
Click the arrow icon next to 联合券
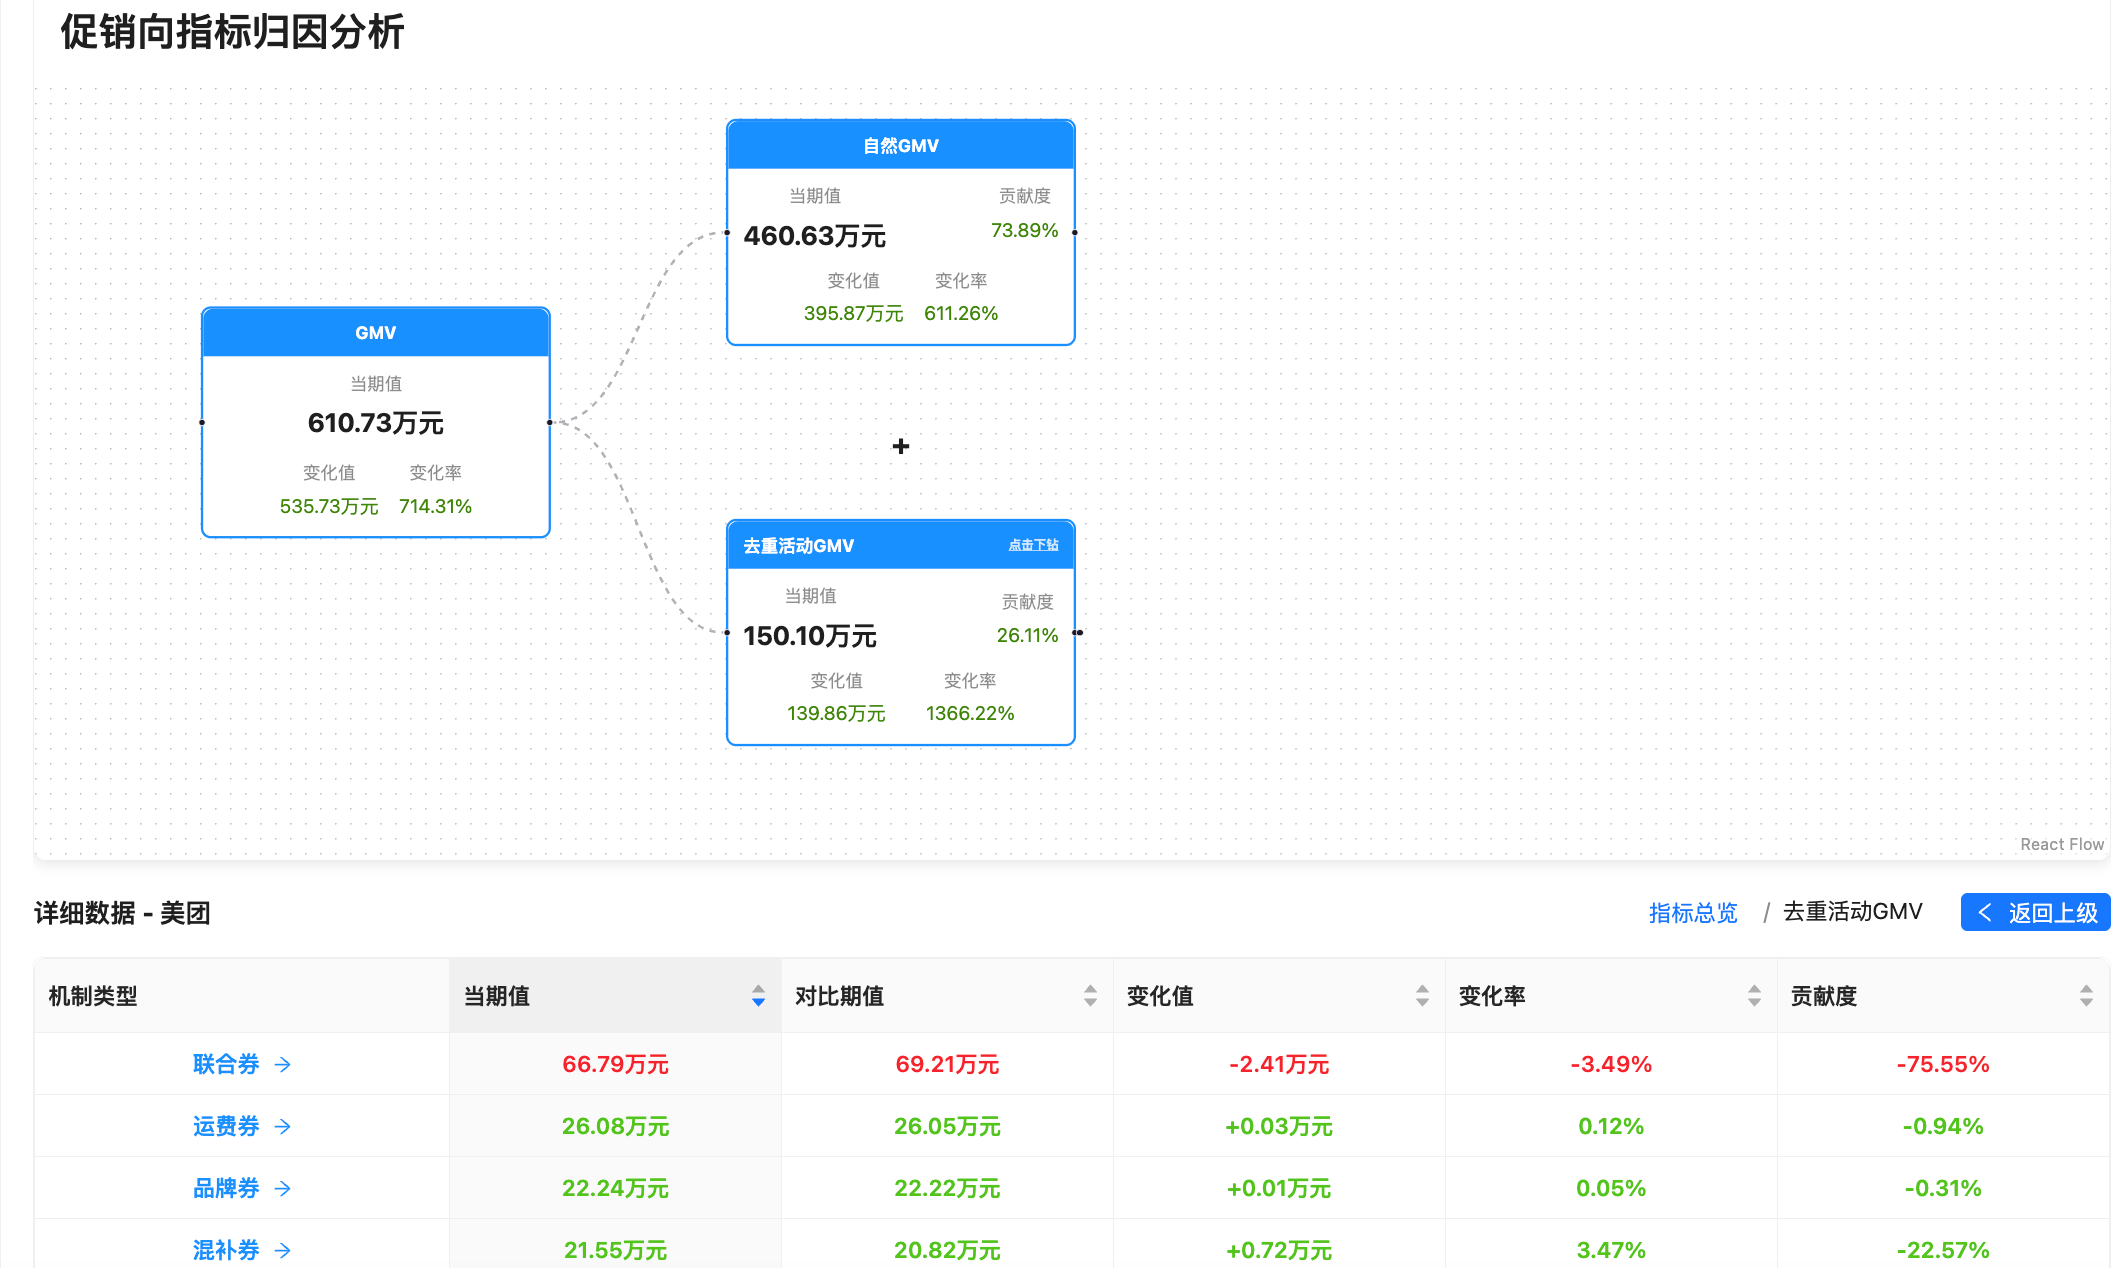pyautogui.click(x=283, y=1065)
